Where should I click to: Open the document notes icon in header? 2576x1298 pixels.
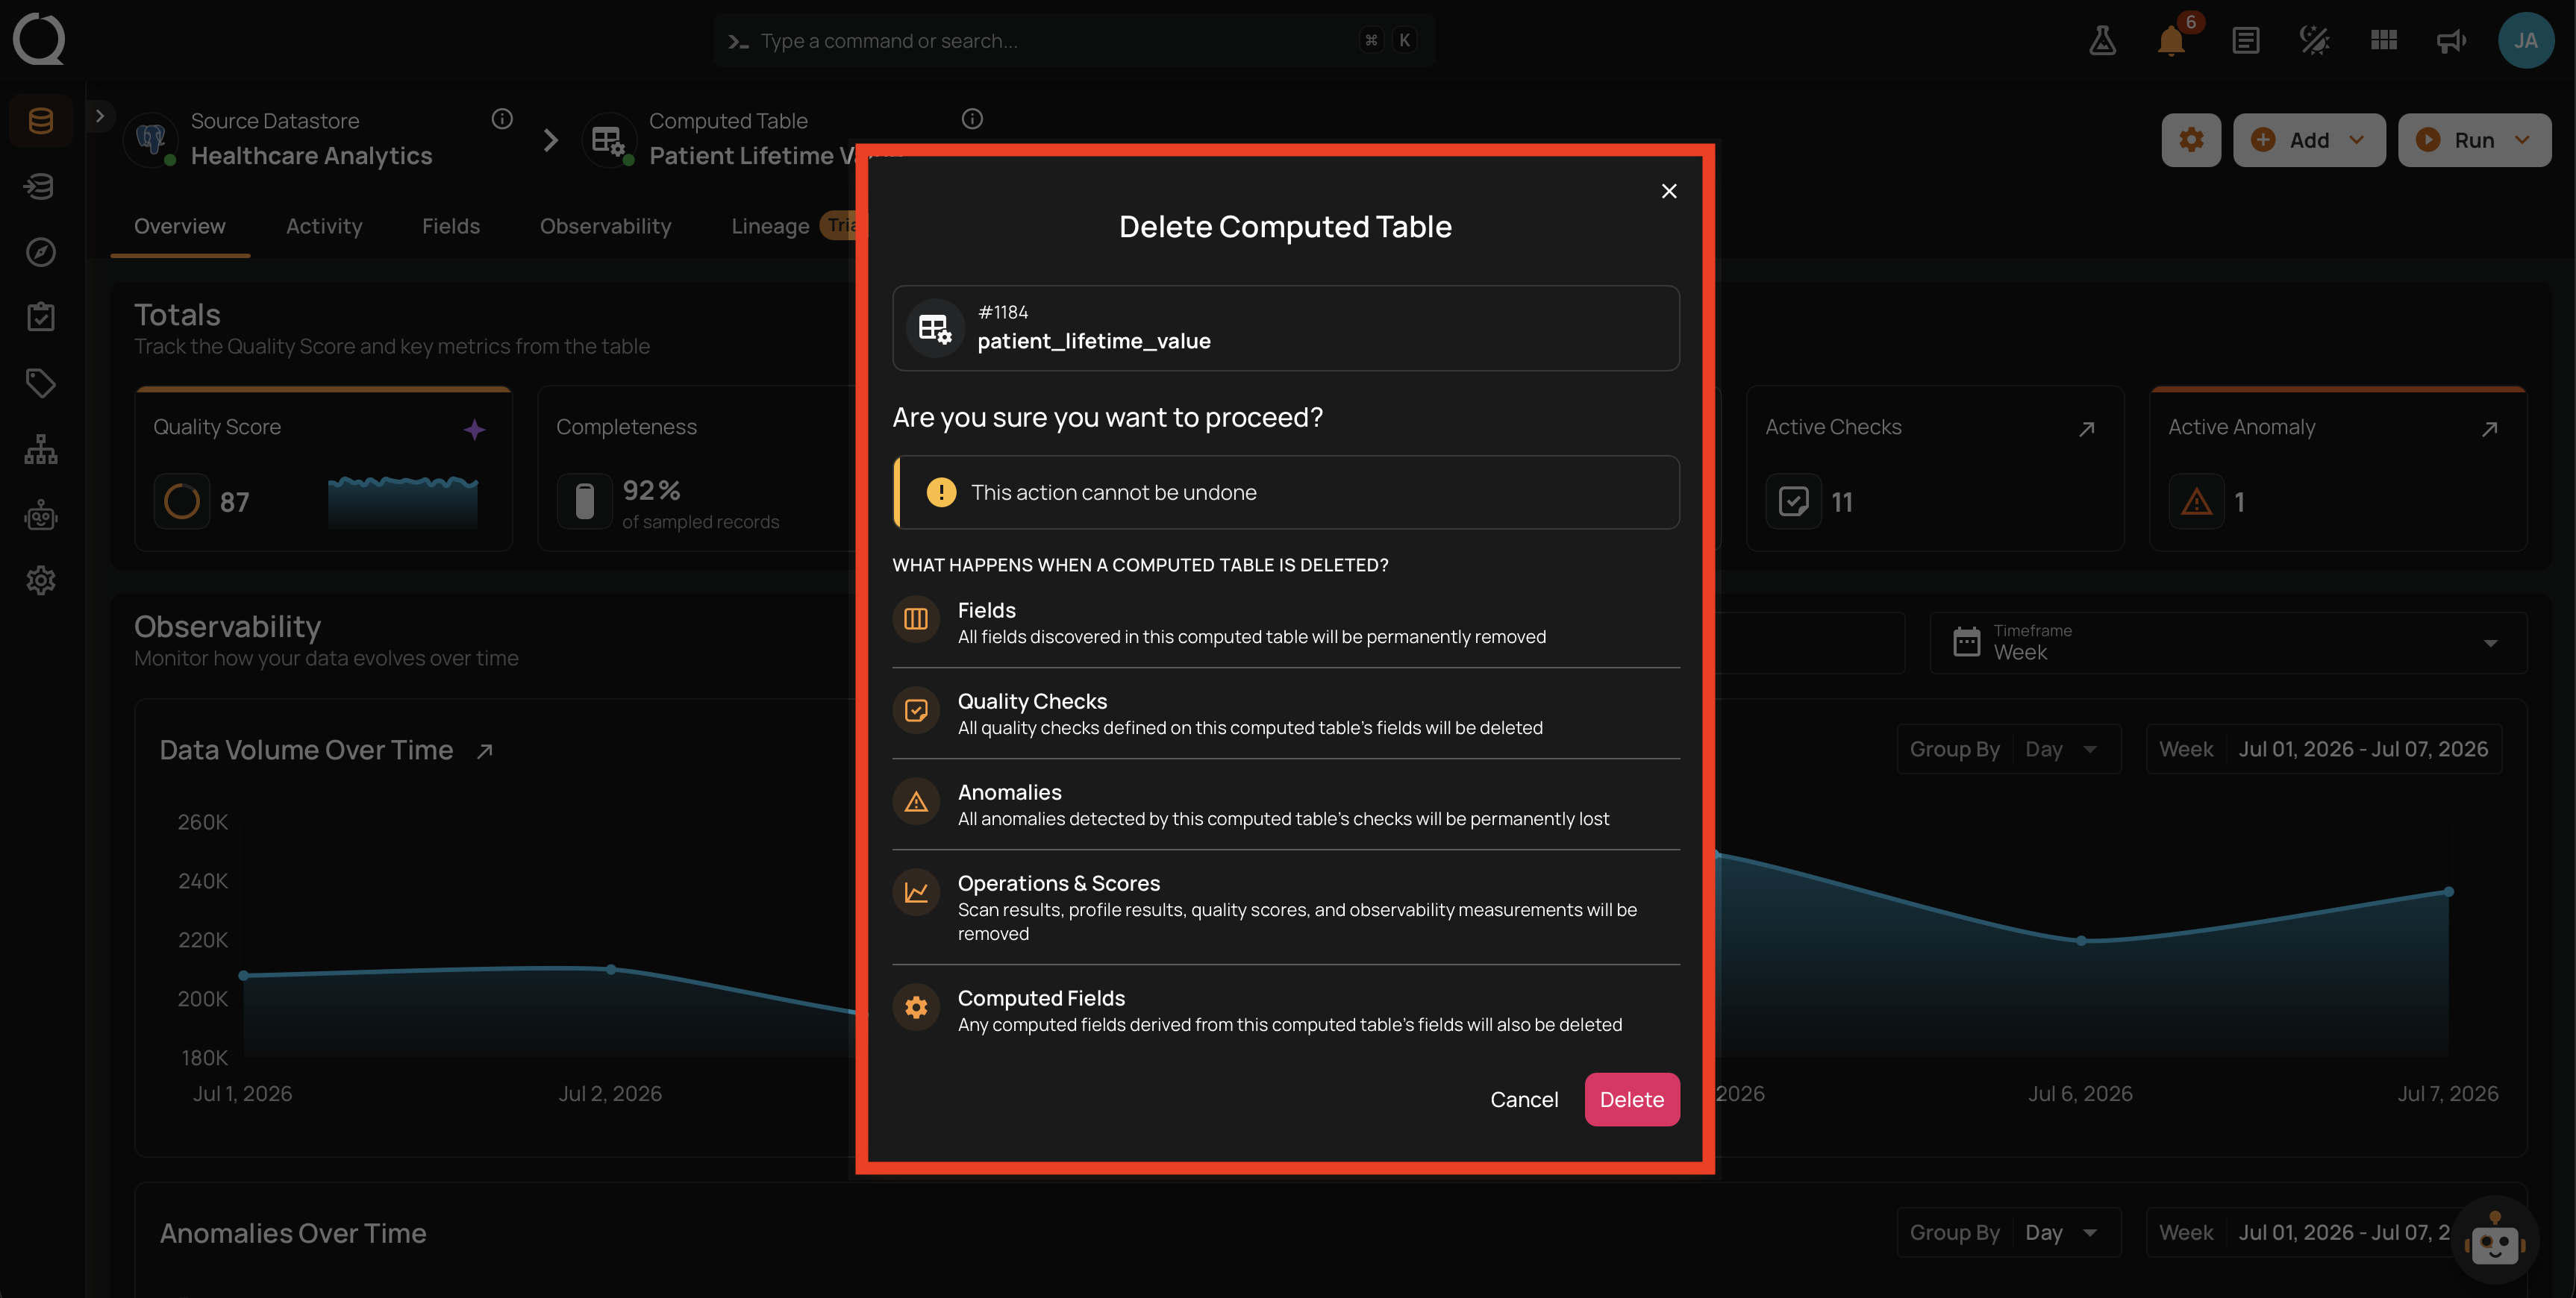click(2245, 40)
